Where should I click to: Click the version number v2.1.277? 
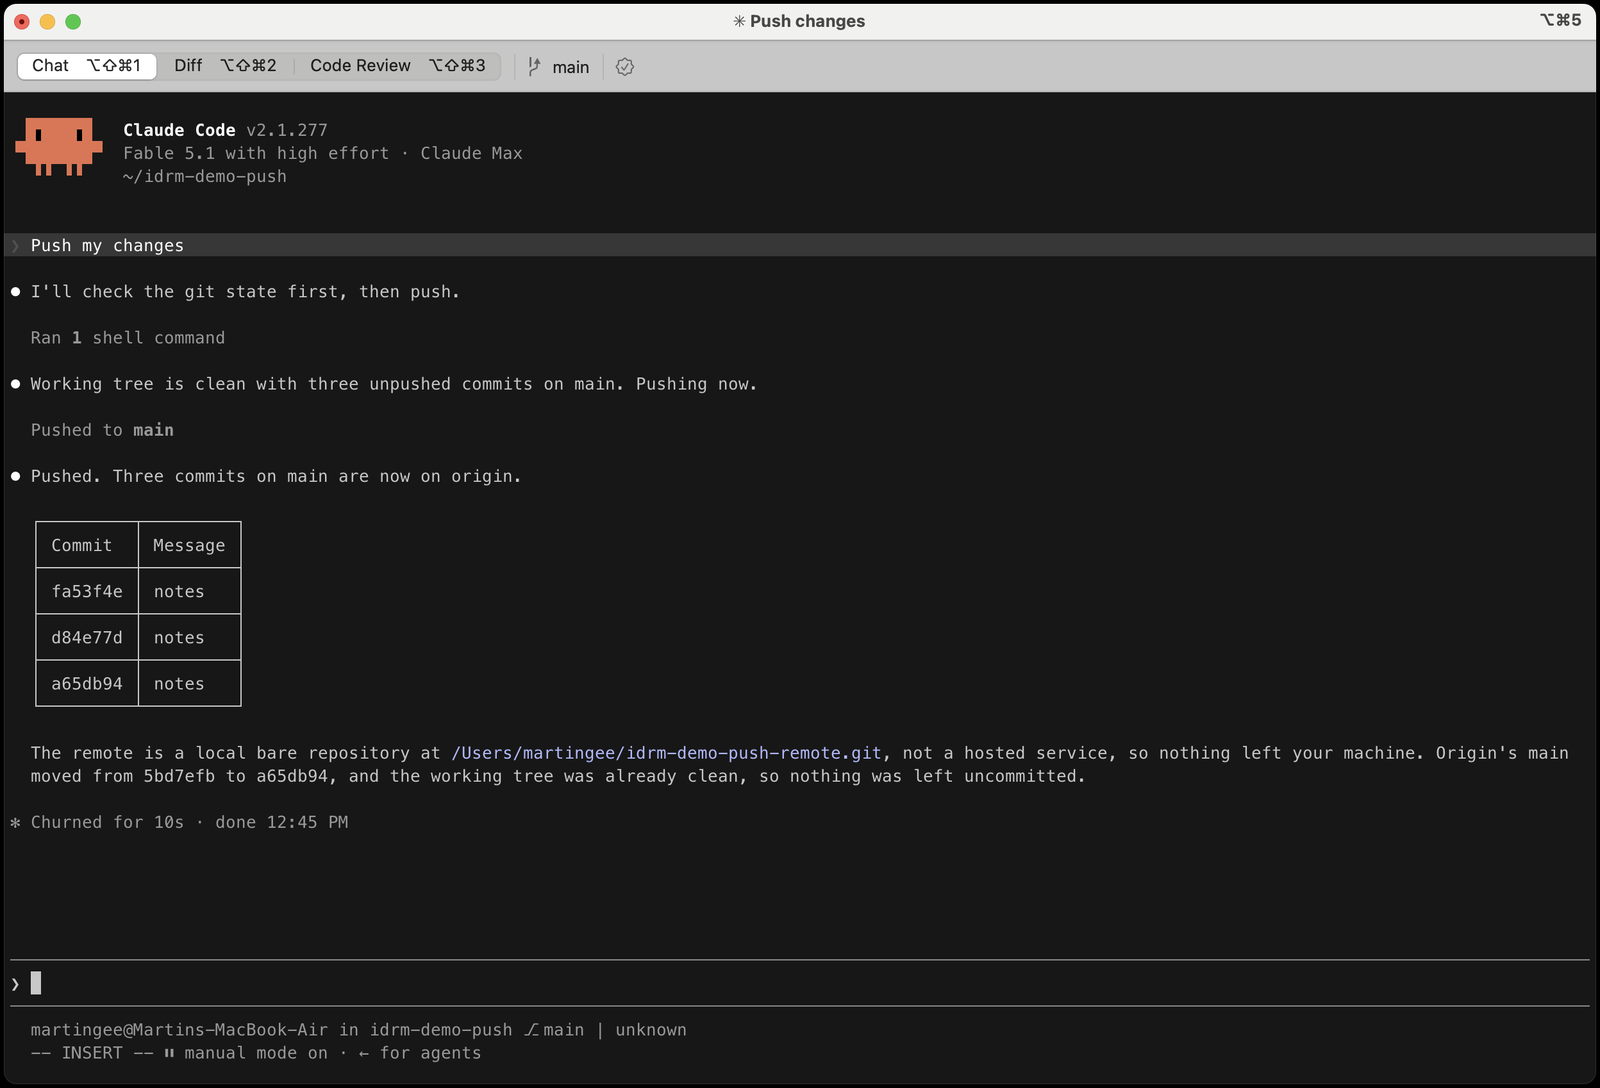click(287, 130)
